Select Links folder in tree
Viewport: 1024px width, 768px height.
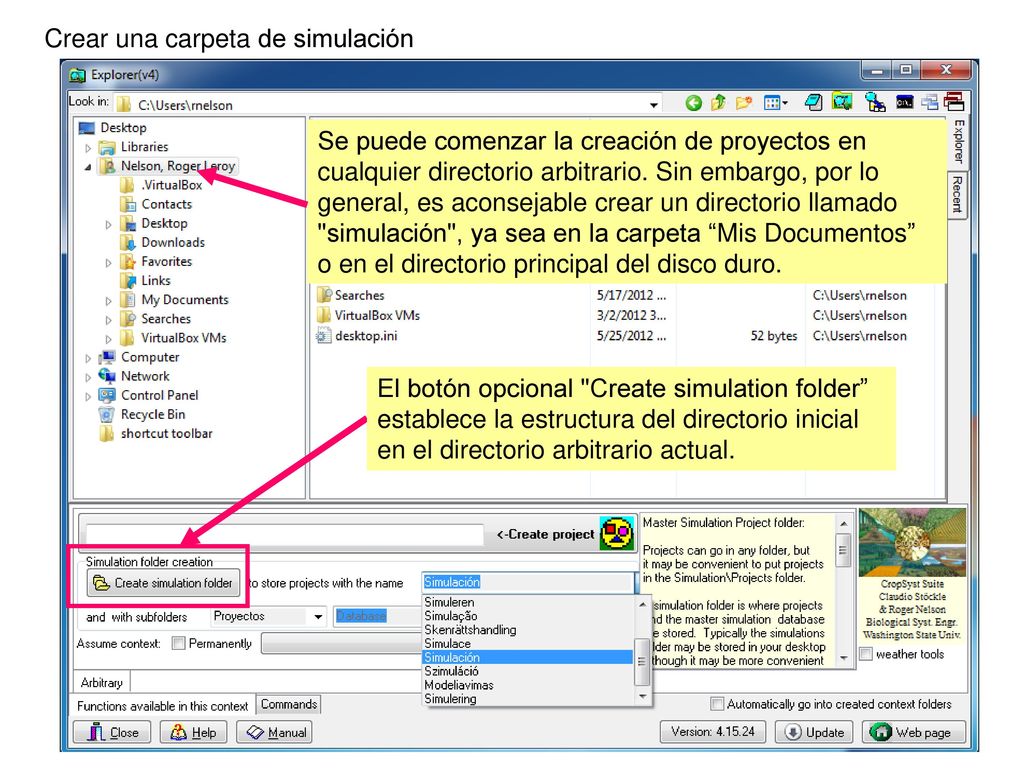click(x=156, y=281)
